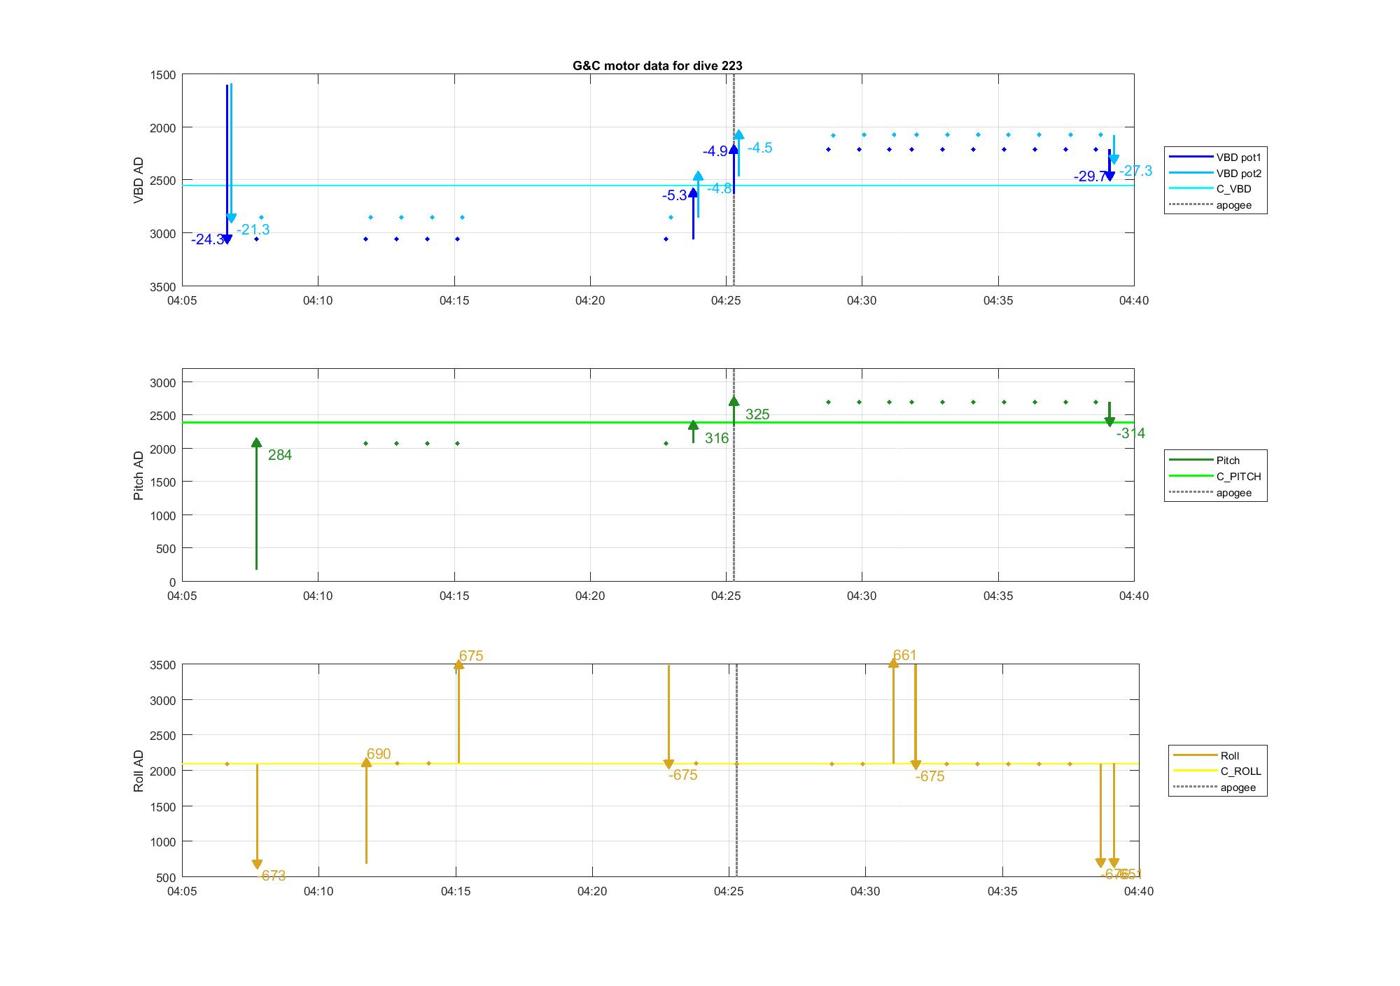Image resolution: width=1400 pixels, height=986 pixels.
Task: Click the "04:20" tick under the Roll plot
Action: click(592, 891)
